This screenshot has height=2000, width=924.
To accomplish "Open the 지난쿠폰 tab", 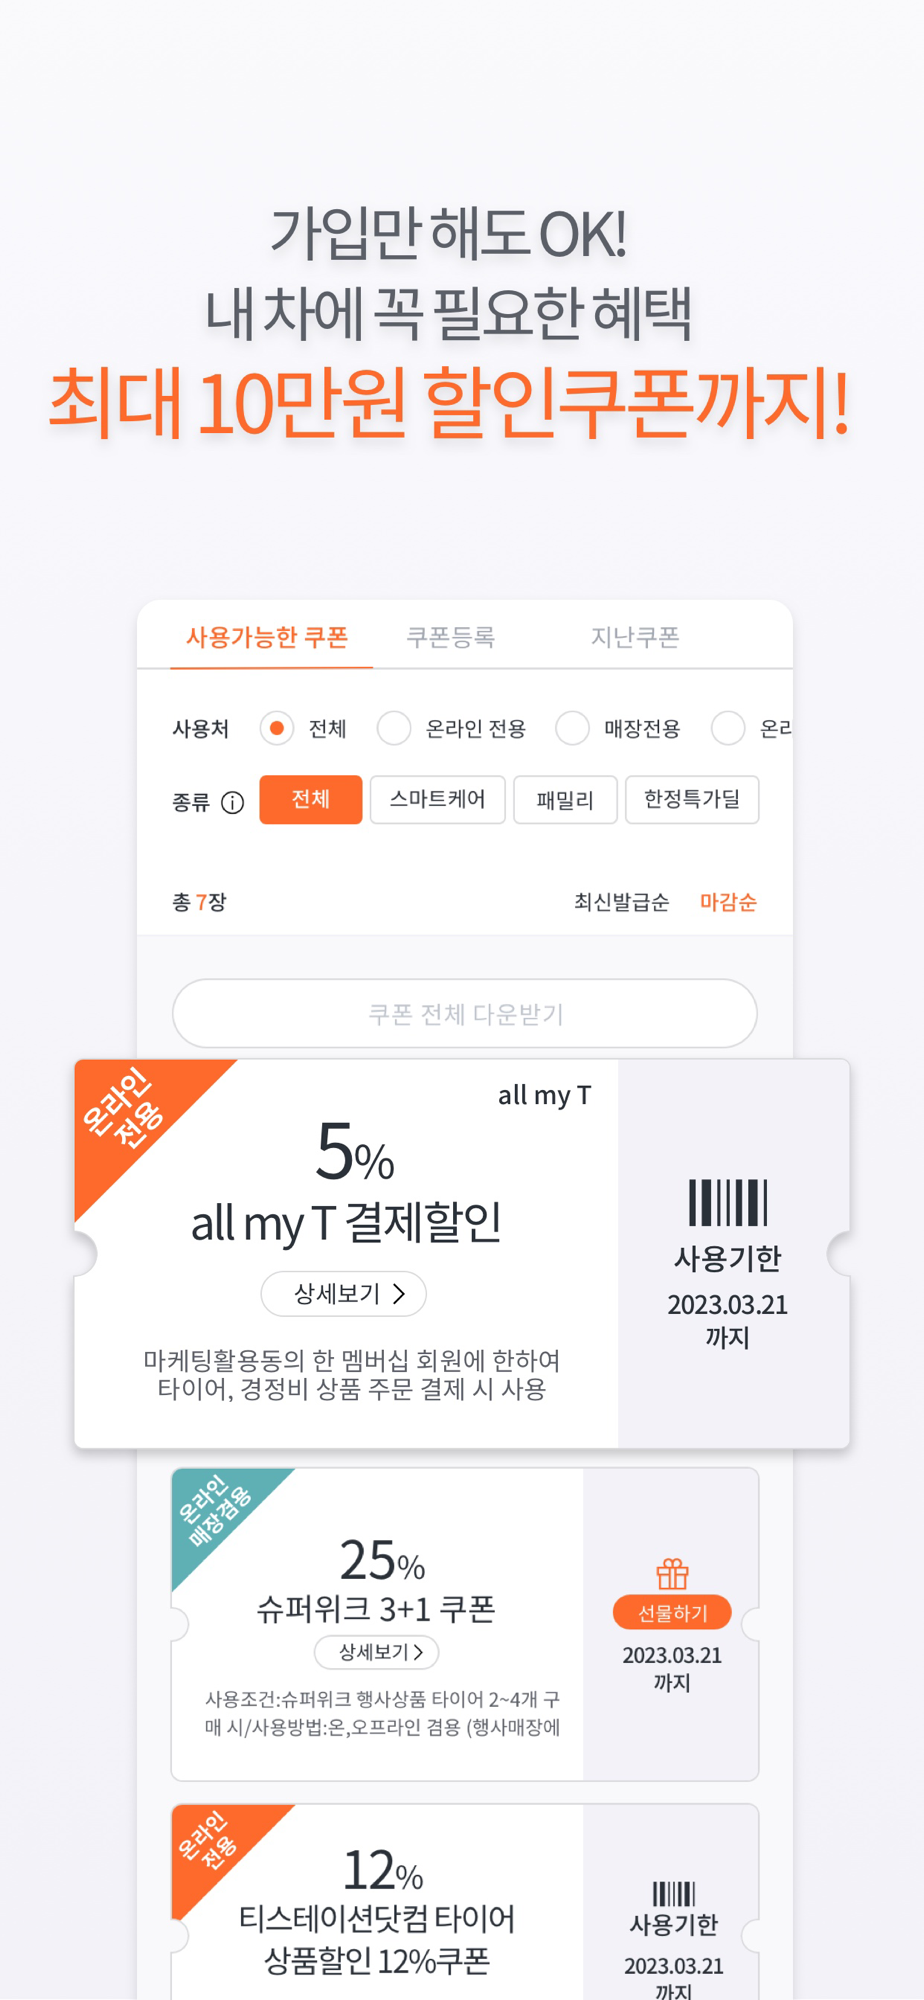I will [635, 637].
